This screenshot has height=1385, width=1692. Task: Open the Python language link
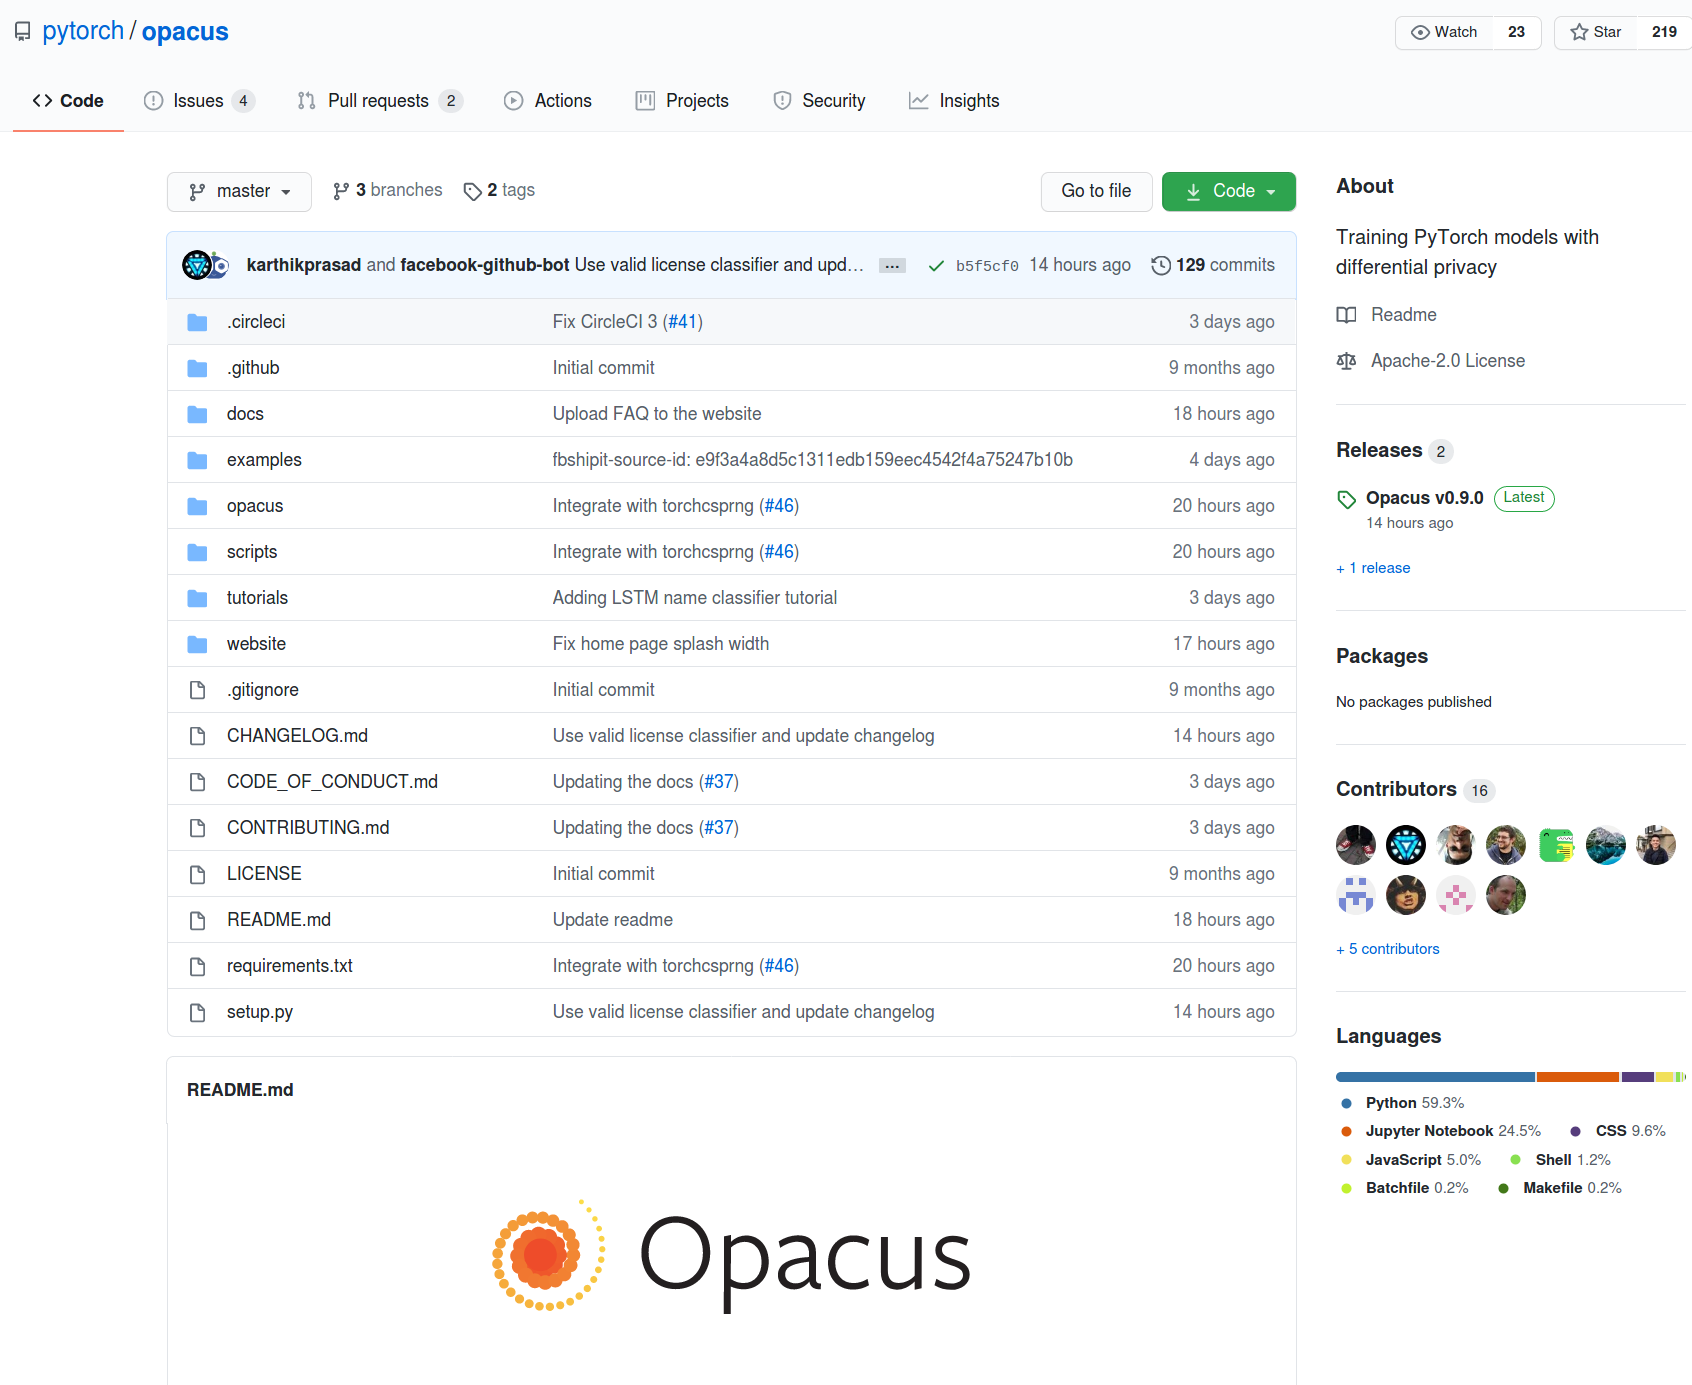[1415, 1103]
